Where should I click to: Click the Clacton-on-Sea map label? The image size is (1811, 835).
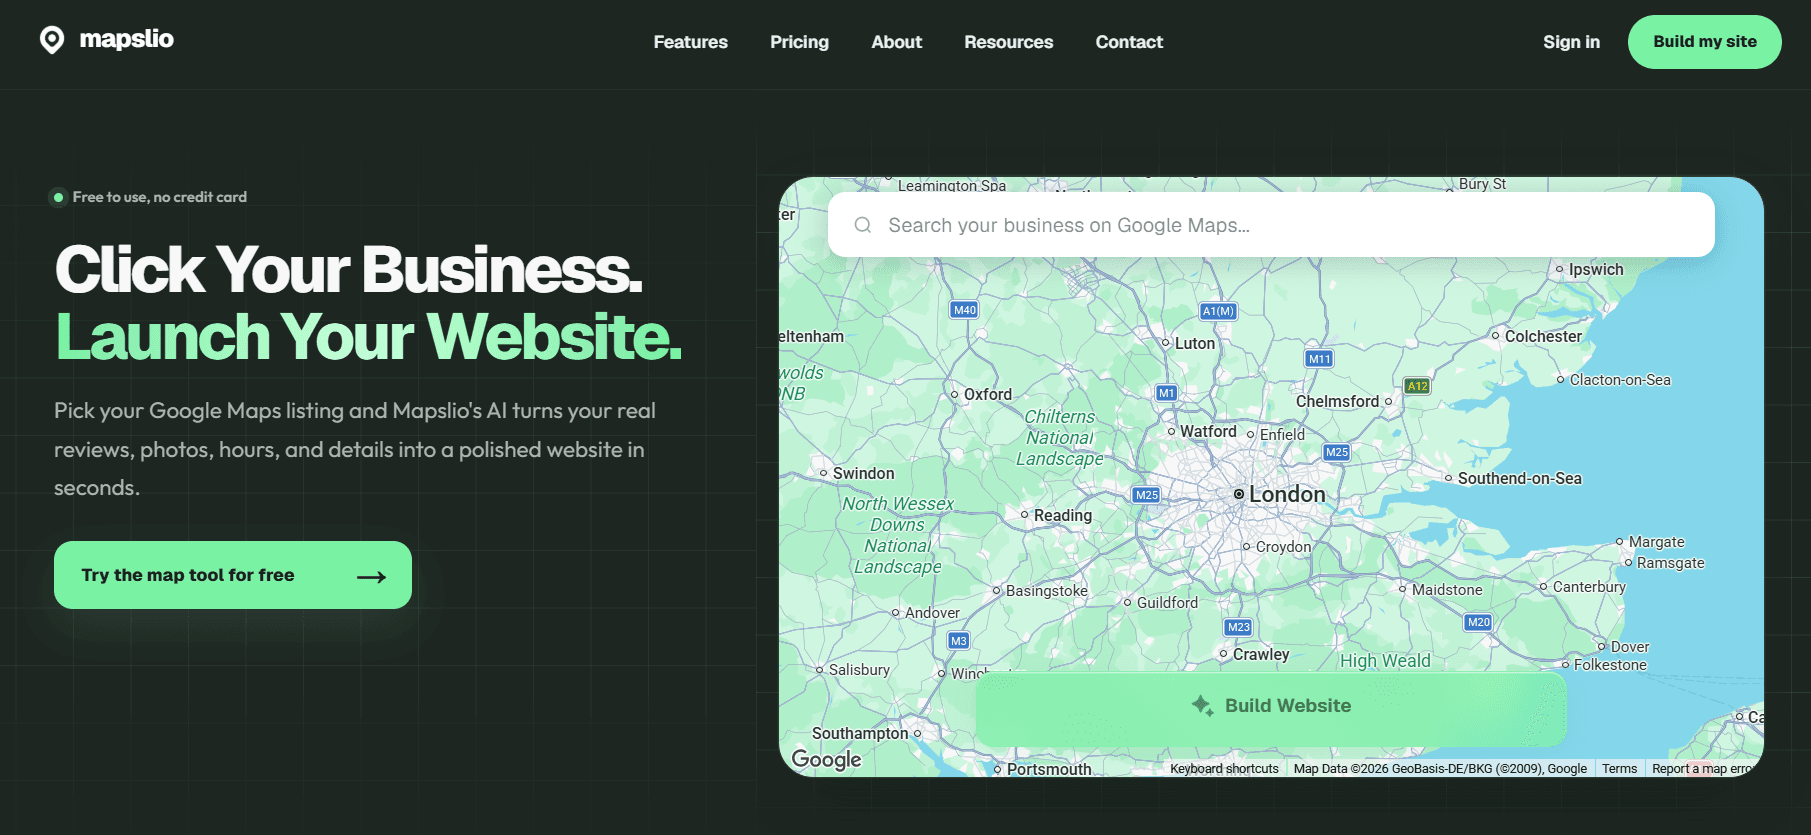coord(1620,379)
